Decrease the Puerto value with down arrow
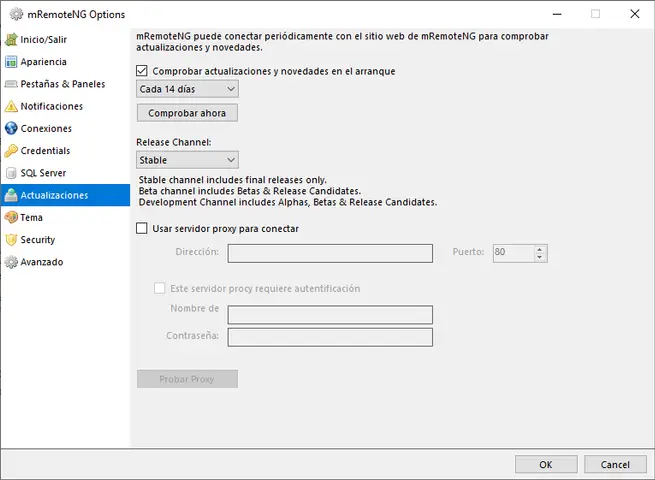The width and height of the screenshot is (655, 480). click(x=540, y=257)
